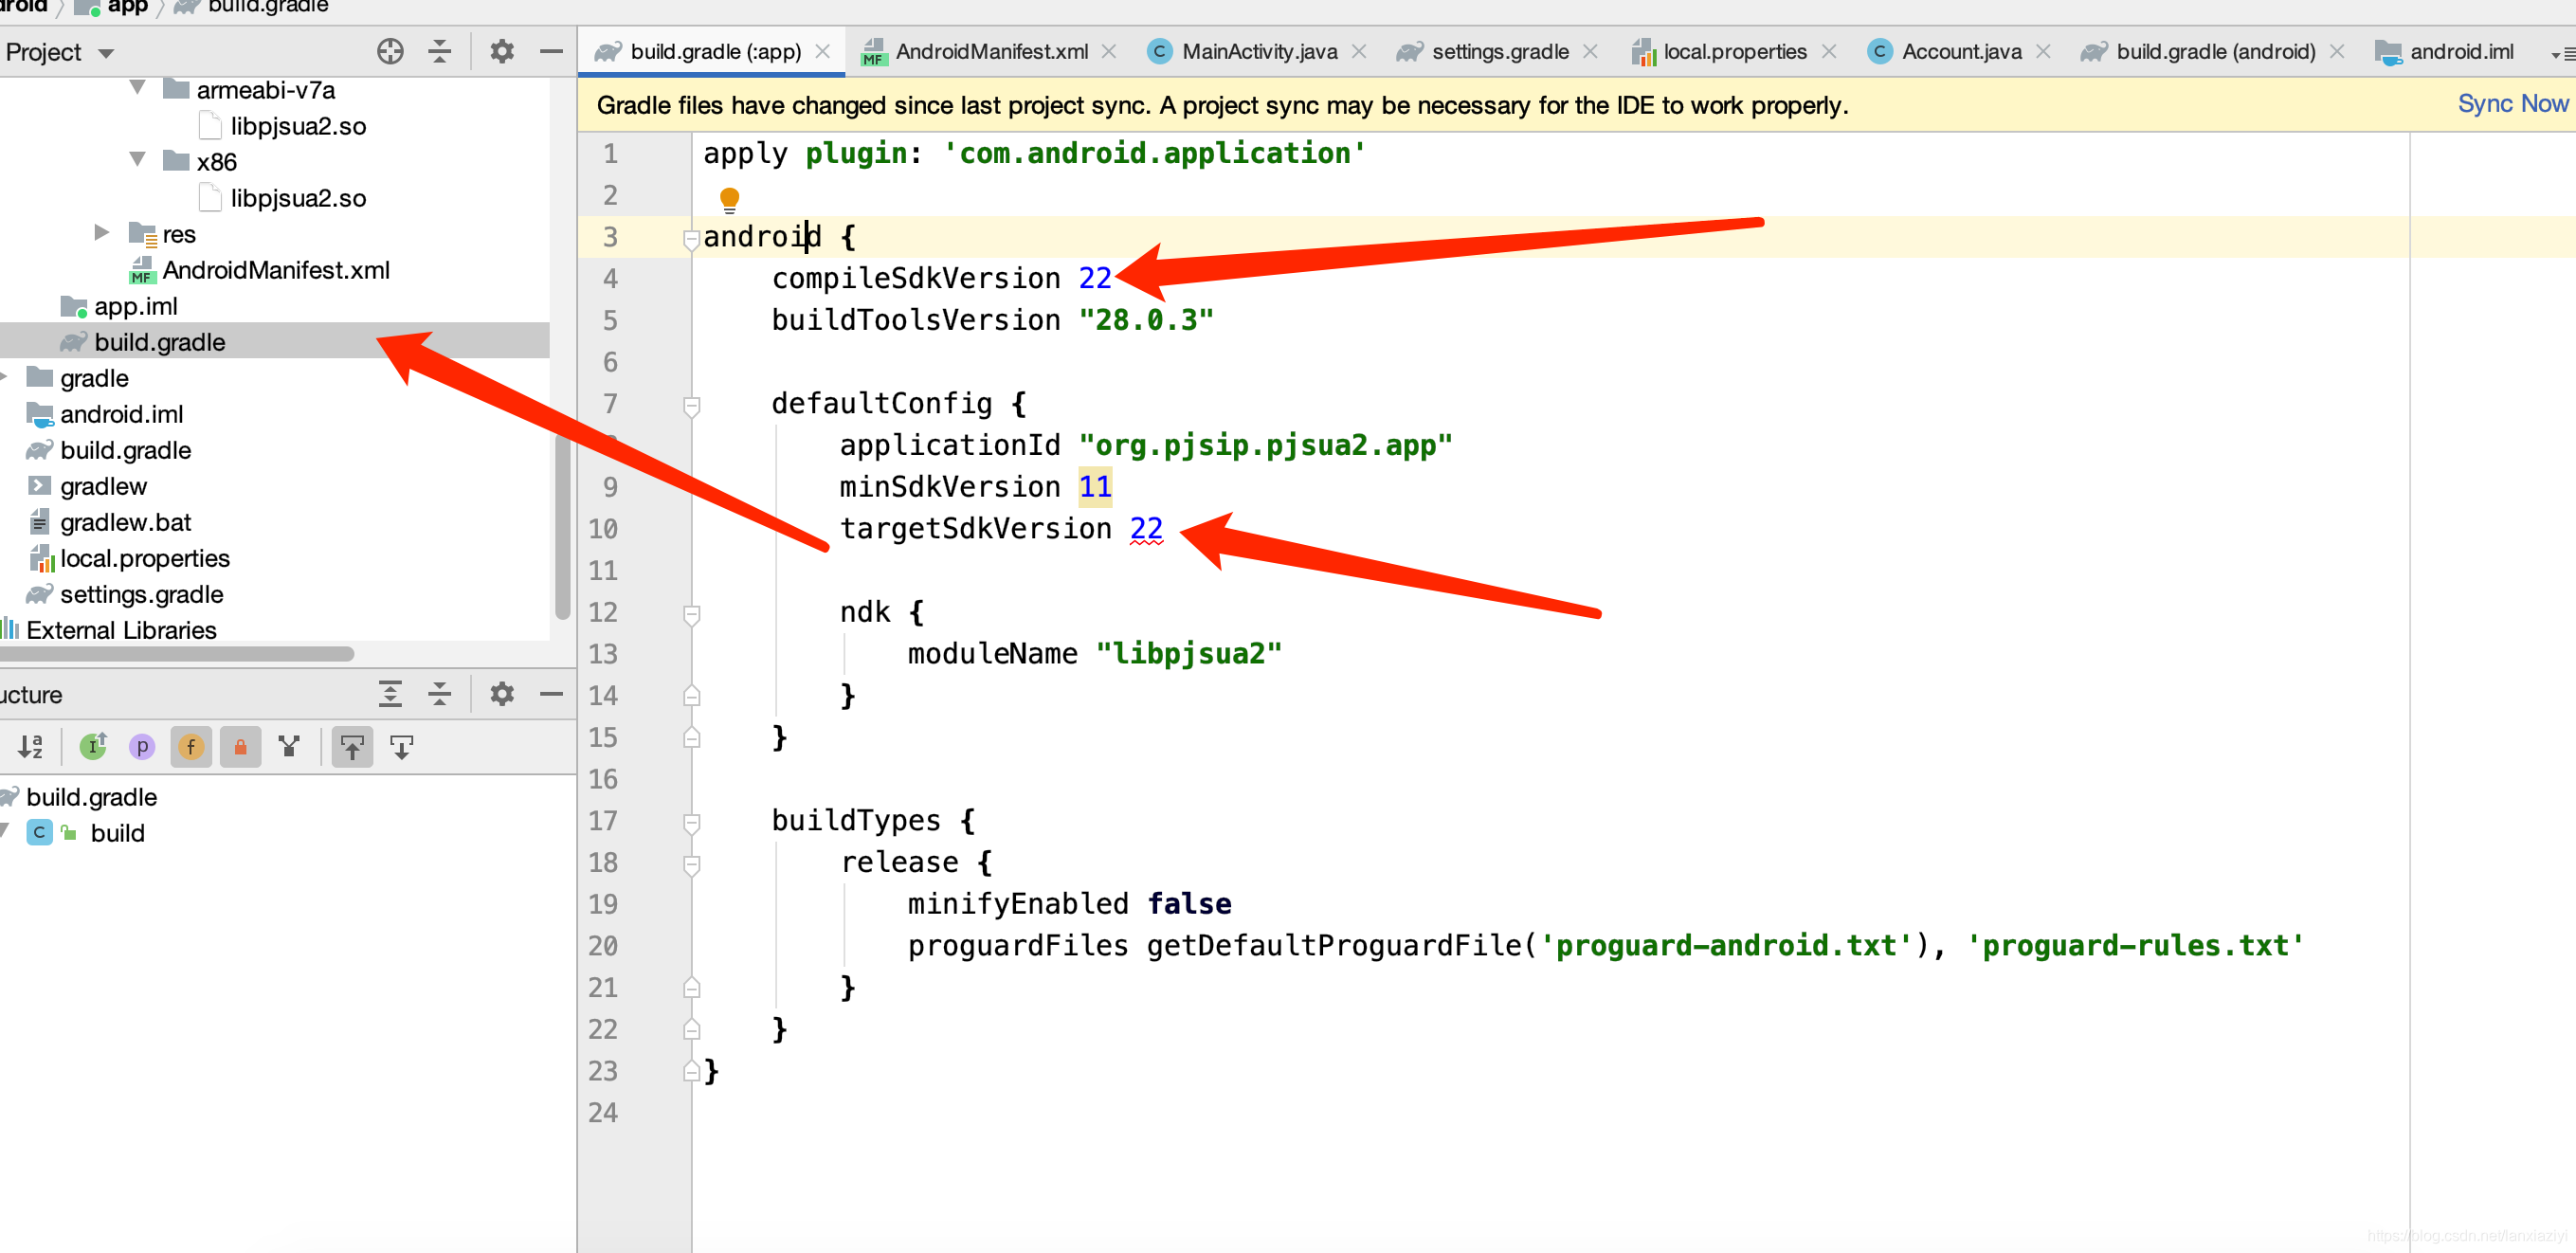Click Project panel horizontal scrollbar
This screenshot has width=2576, height=1253.
pos(177,654)
